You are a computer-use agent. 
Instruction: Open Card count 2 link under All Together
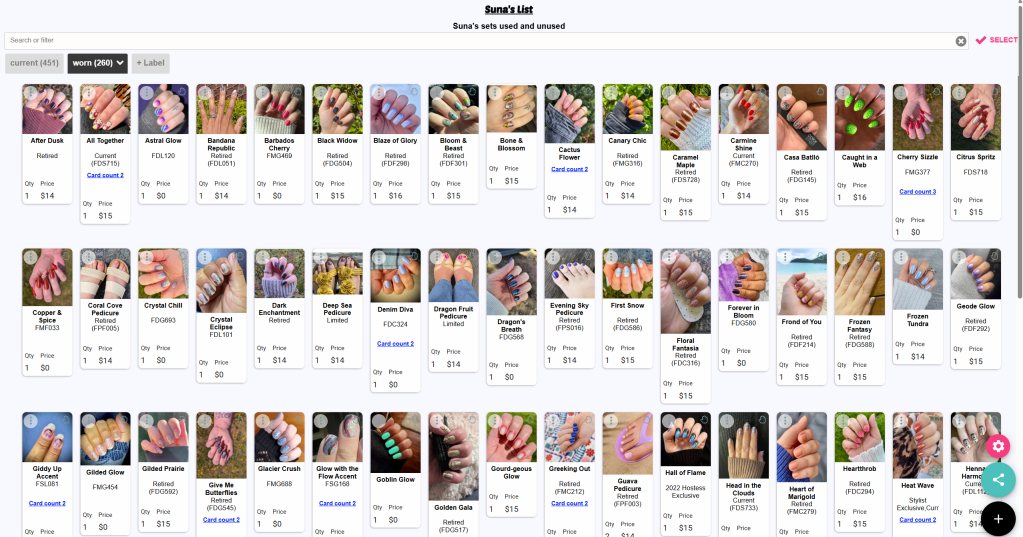point(105,176)
